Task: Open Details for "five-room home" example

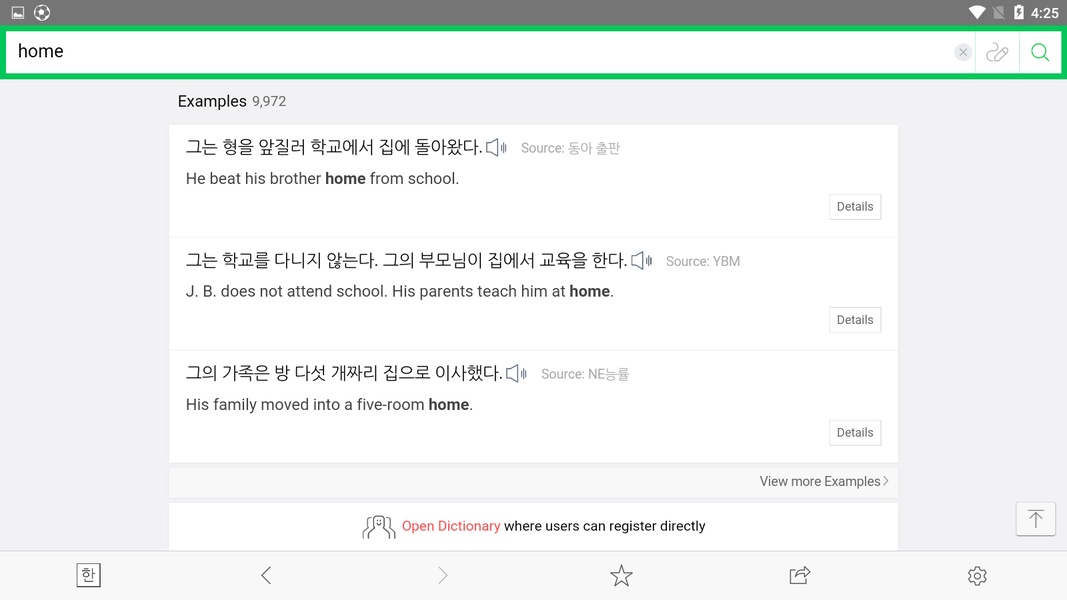Action: point(855,433)
